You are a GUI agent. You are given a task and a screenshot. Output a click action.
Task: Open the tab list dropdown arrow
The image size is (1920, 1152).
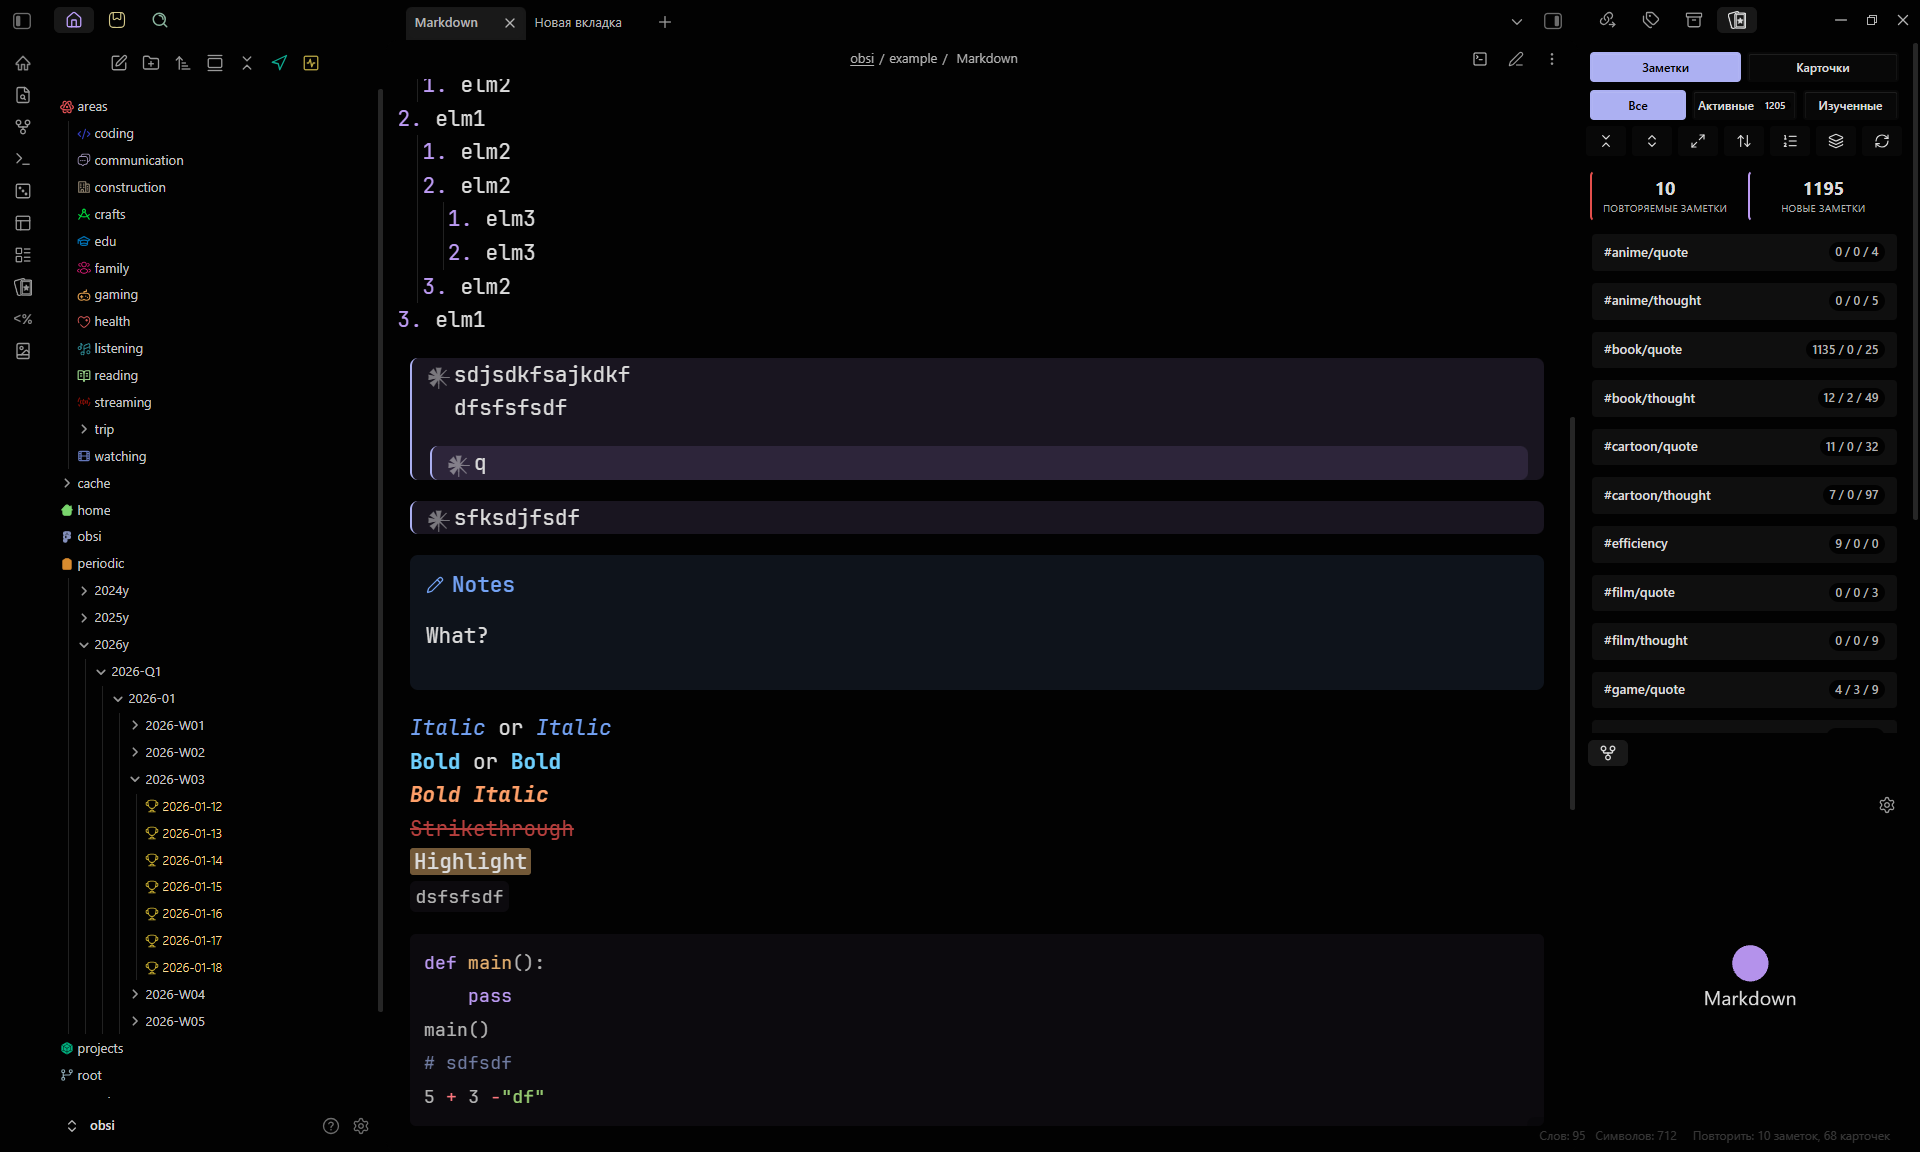[x=1517, y=21]
